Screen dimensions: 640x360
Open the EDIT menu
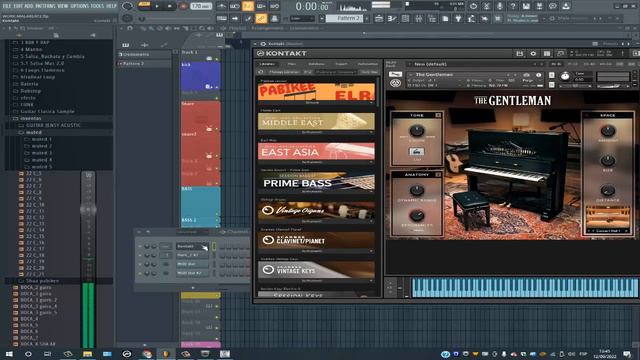[18, 6]
